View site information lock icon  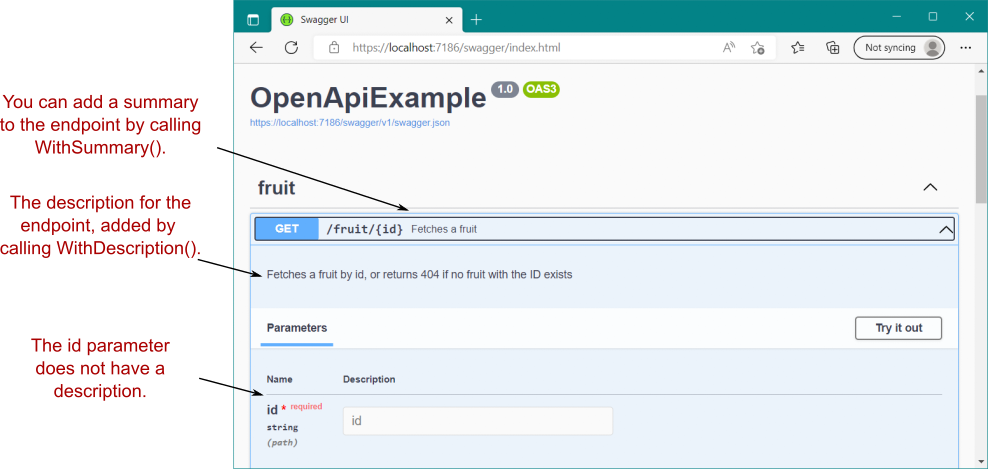click(x=335, y=48)
